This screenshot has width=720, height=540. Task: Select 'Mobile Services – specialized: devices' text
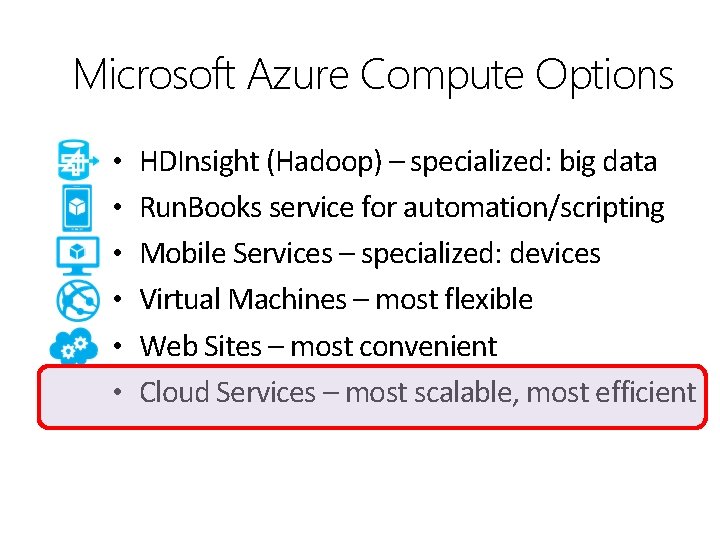click(x=370, y=254)
